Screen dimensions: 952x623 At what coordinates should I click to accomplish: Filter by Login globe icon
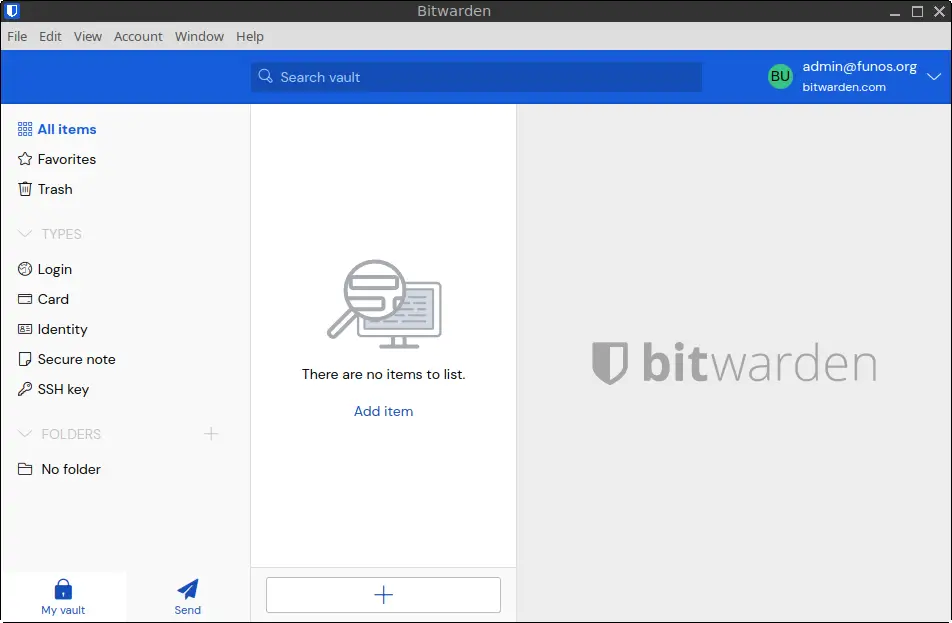[x=25, y=269]
